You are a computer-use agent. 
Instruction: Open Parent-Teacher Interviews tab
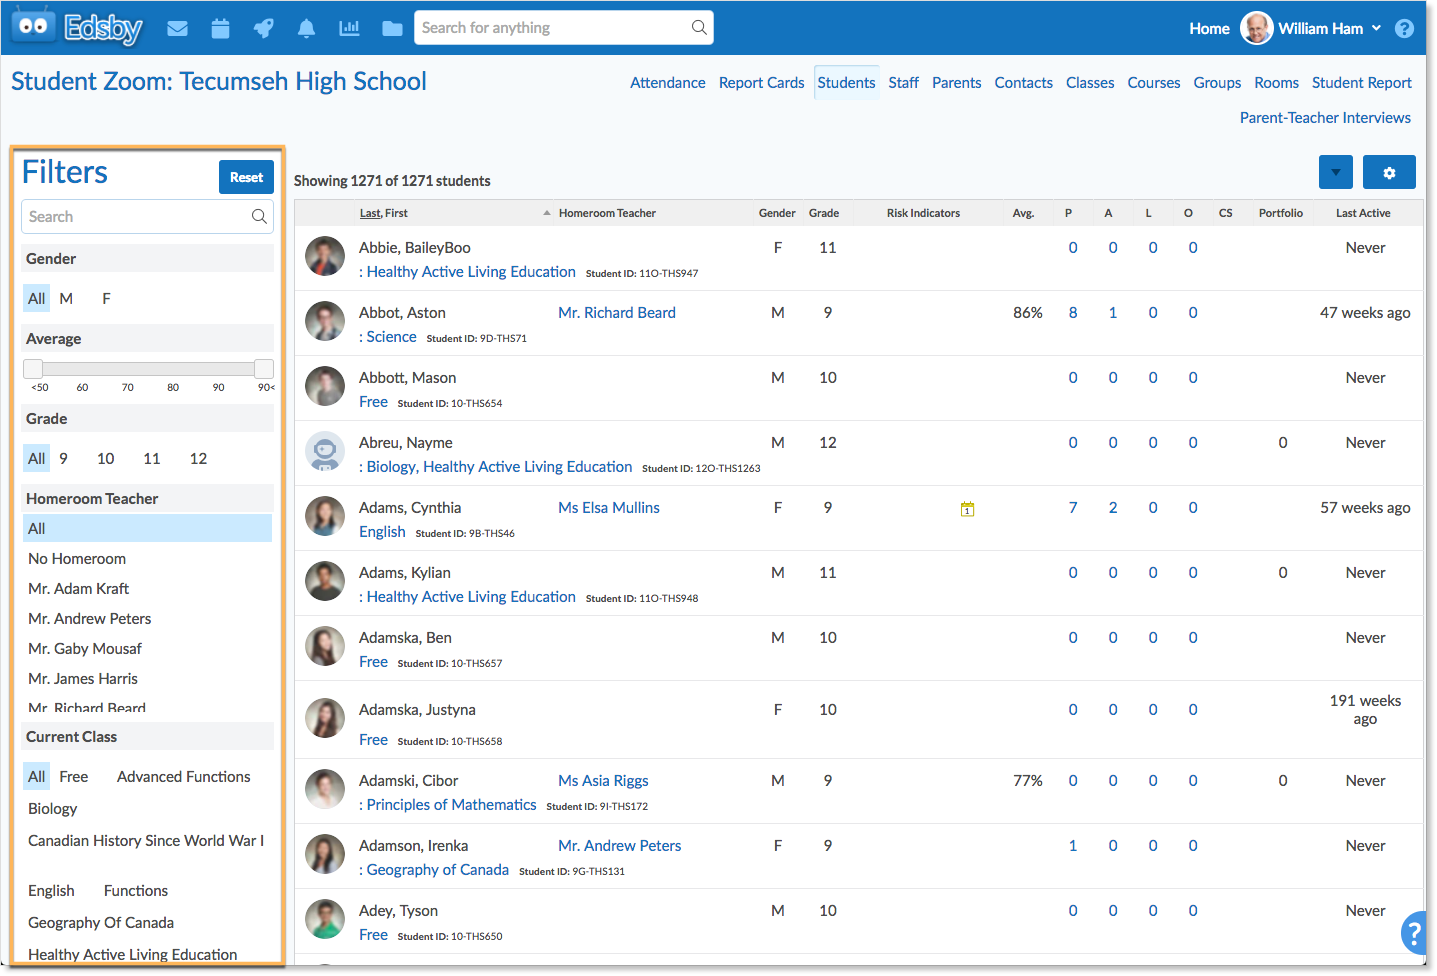point(1325,118)
